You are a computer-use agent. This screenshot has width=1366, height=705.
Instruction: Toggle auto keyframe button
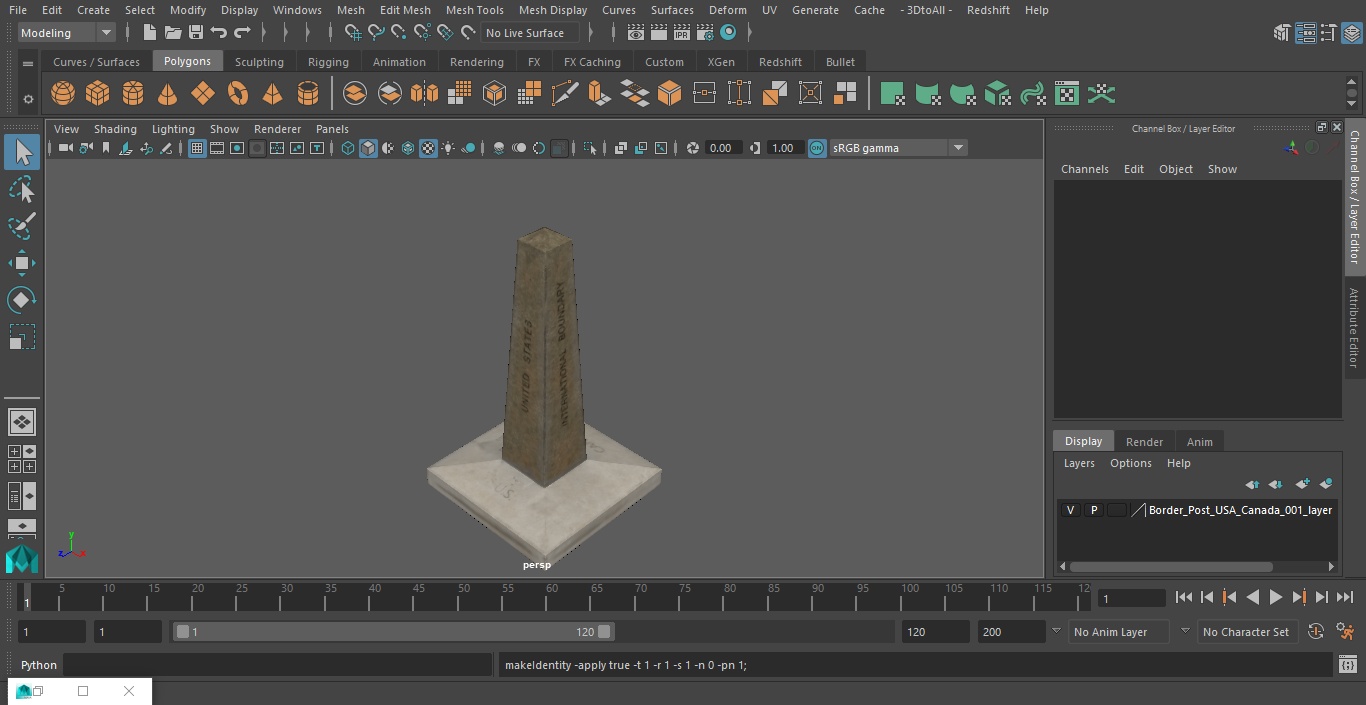[1316, 632]
